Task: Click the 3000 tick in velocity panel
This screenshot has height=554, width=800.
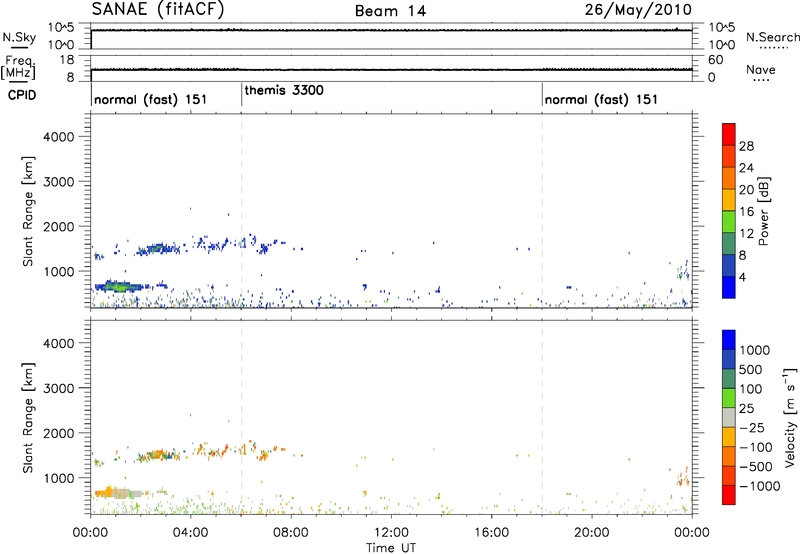Action: coord(58,388)
